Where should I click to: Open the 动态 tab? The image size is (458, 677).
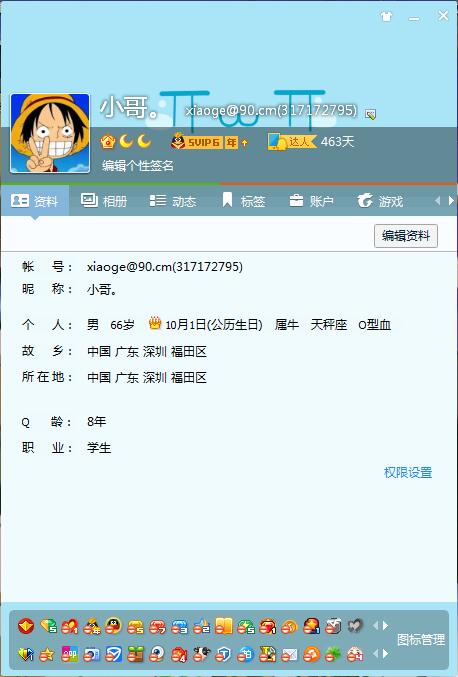tap(173, 201)
